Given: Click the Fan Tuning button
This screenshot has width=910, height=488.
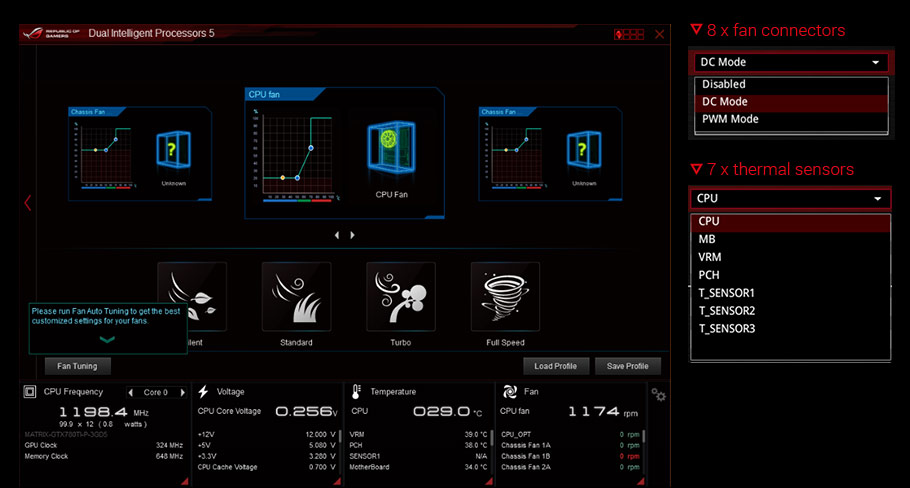Looking at the screenshot, I should click(77, 366).
